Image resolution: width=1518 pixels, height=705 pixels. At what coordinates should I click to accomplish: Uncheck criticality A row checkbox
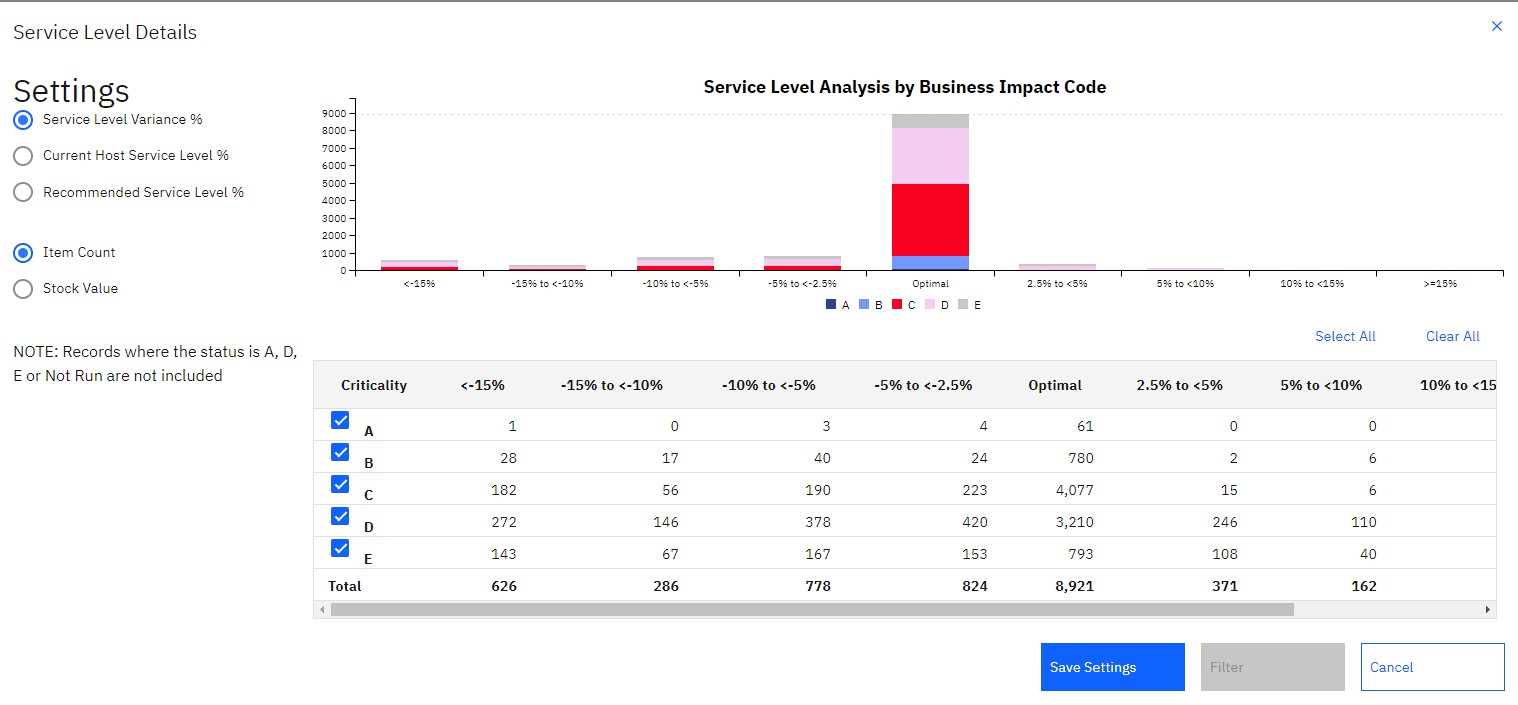pyautogui.click(x=340, y=420)
